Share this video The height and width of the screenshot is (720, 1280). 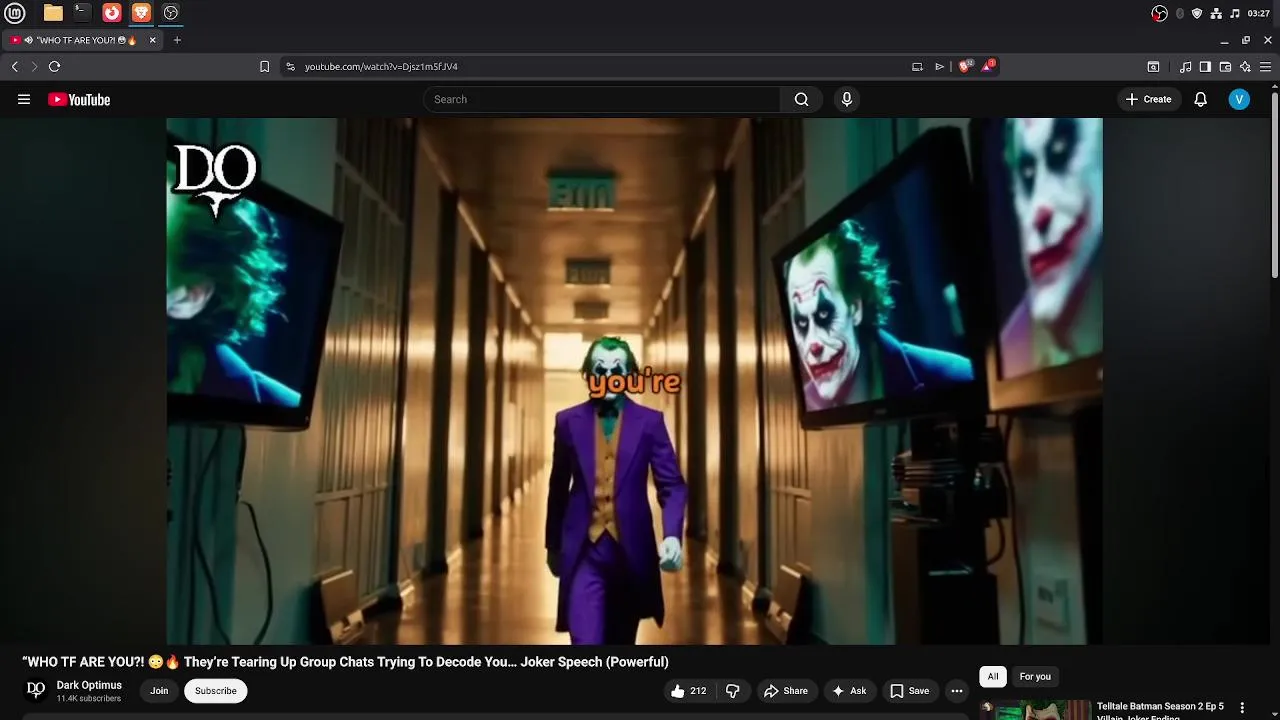coord(786,691)
